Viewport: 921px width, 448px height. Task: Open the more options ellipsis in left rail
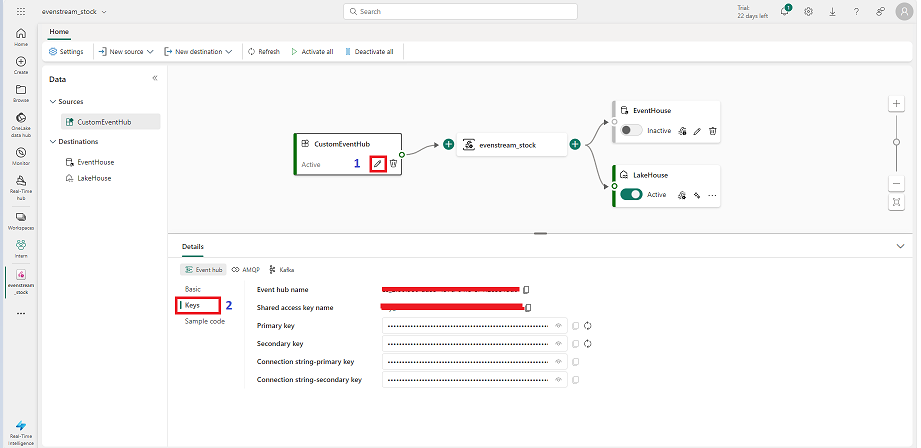pos(21,314)
